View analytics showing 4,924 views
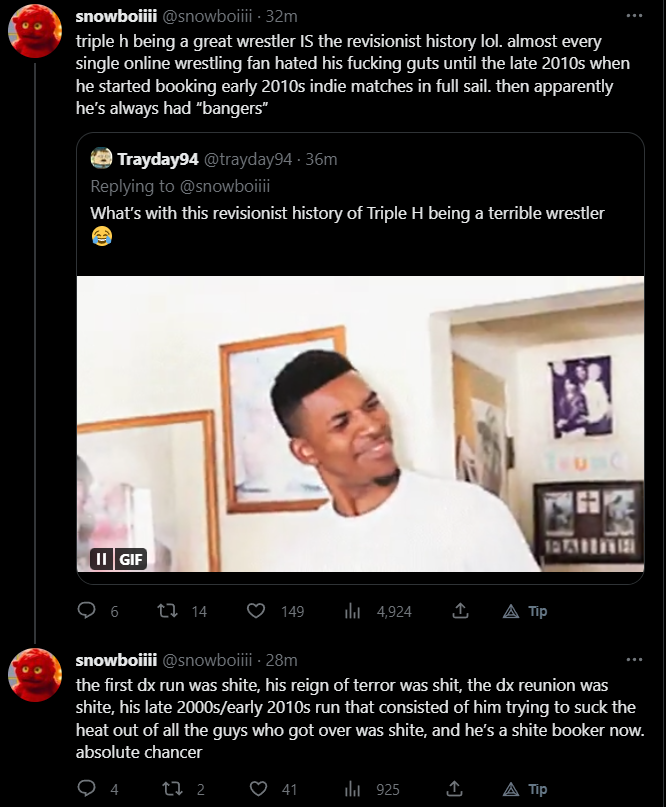 tap(352, 610)
